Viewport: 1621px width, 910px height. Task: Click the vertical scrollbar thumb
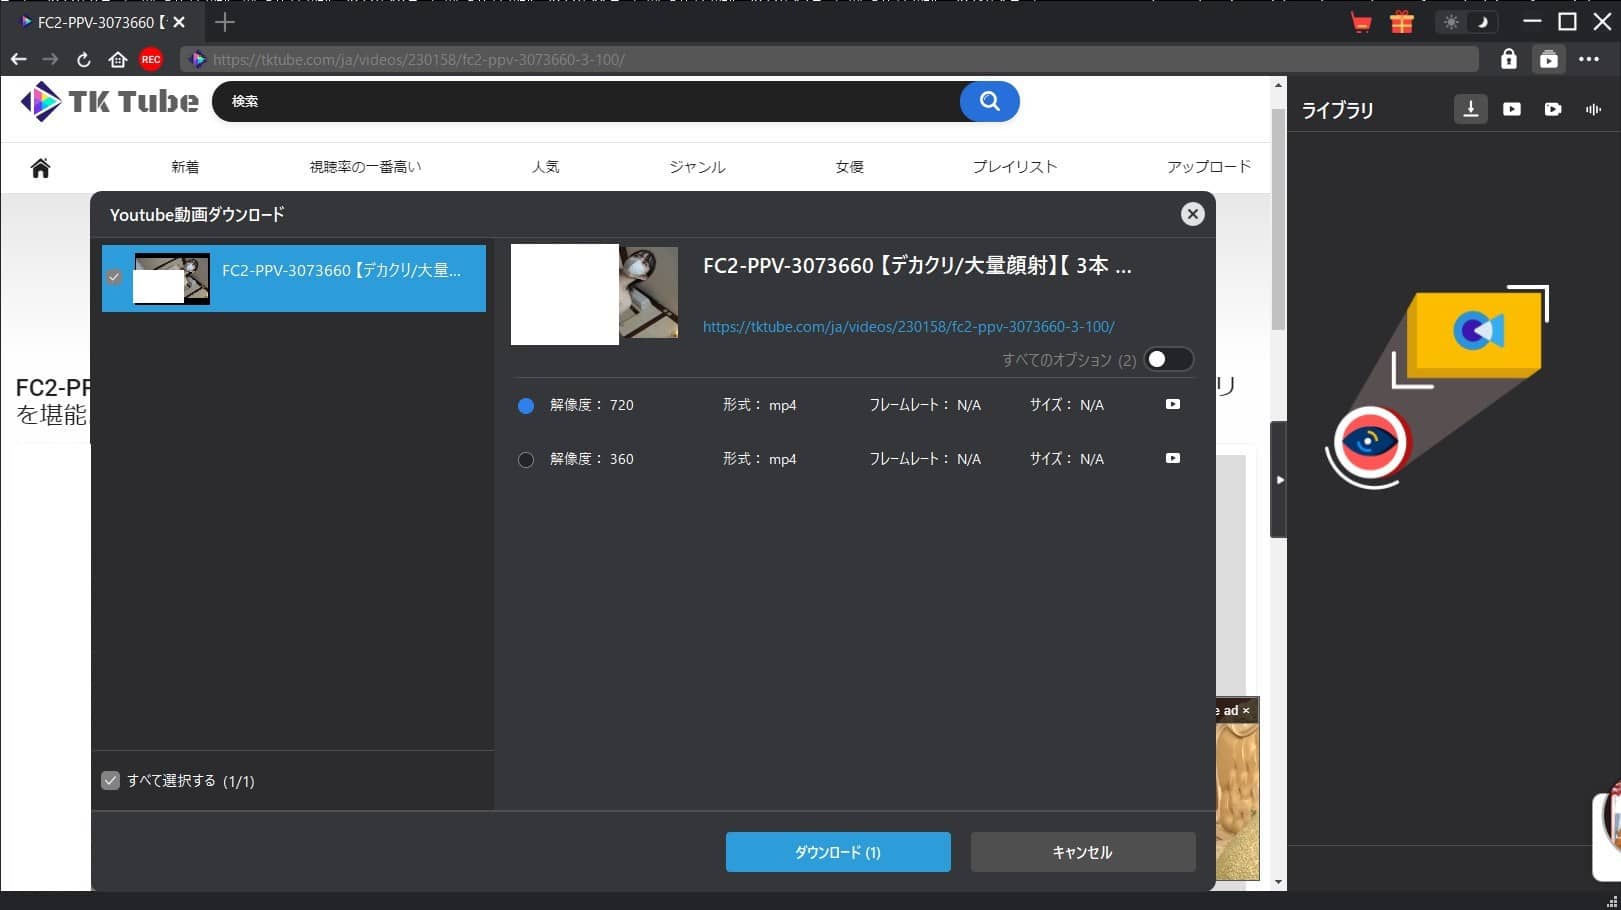point(1278,220)
